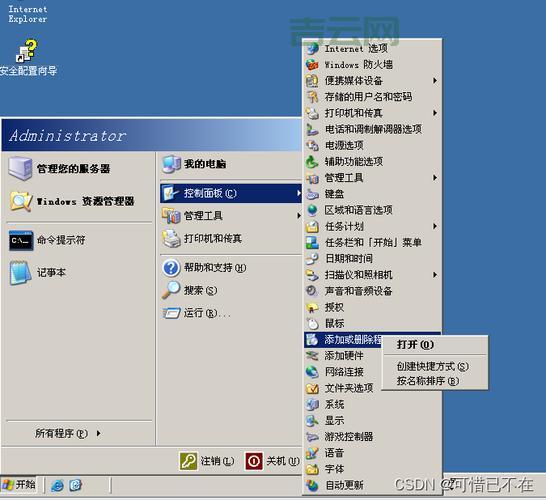Viewport: 546px width, 500px height.
Task: Click the 字体 folder icon
Action: (x=312, y=469)
